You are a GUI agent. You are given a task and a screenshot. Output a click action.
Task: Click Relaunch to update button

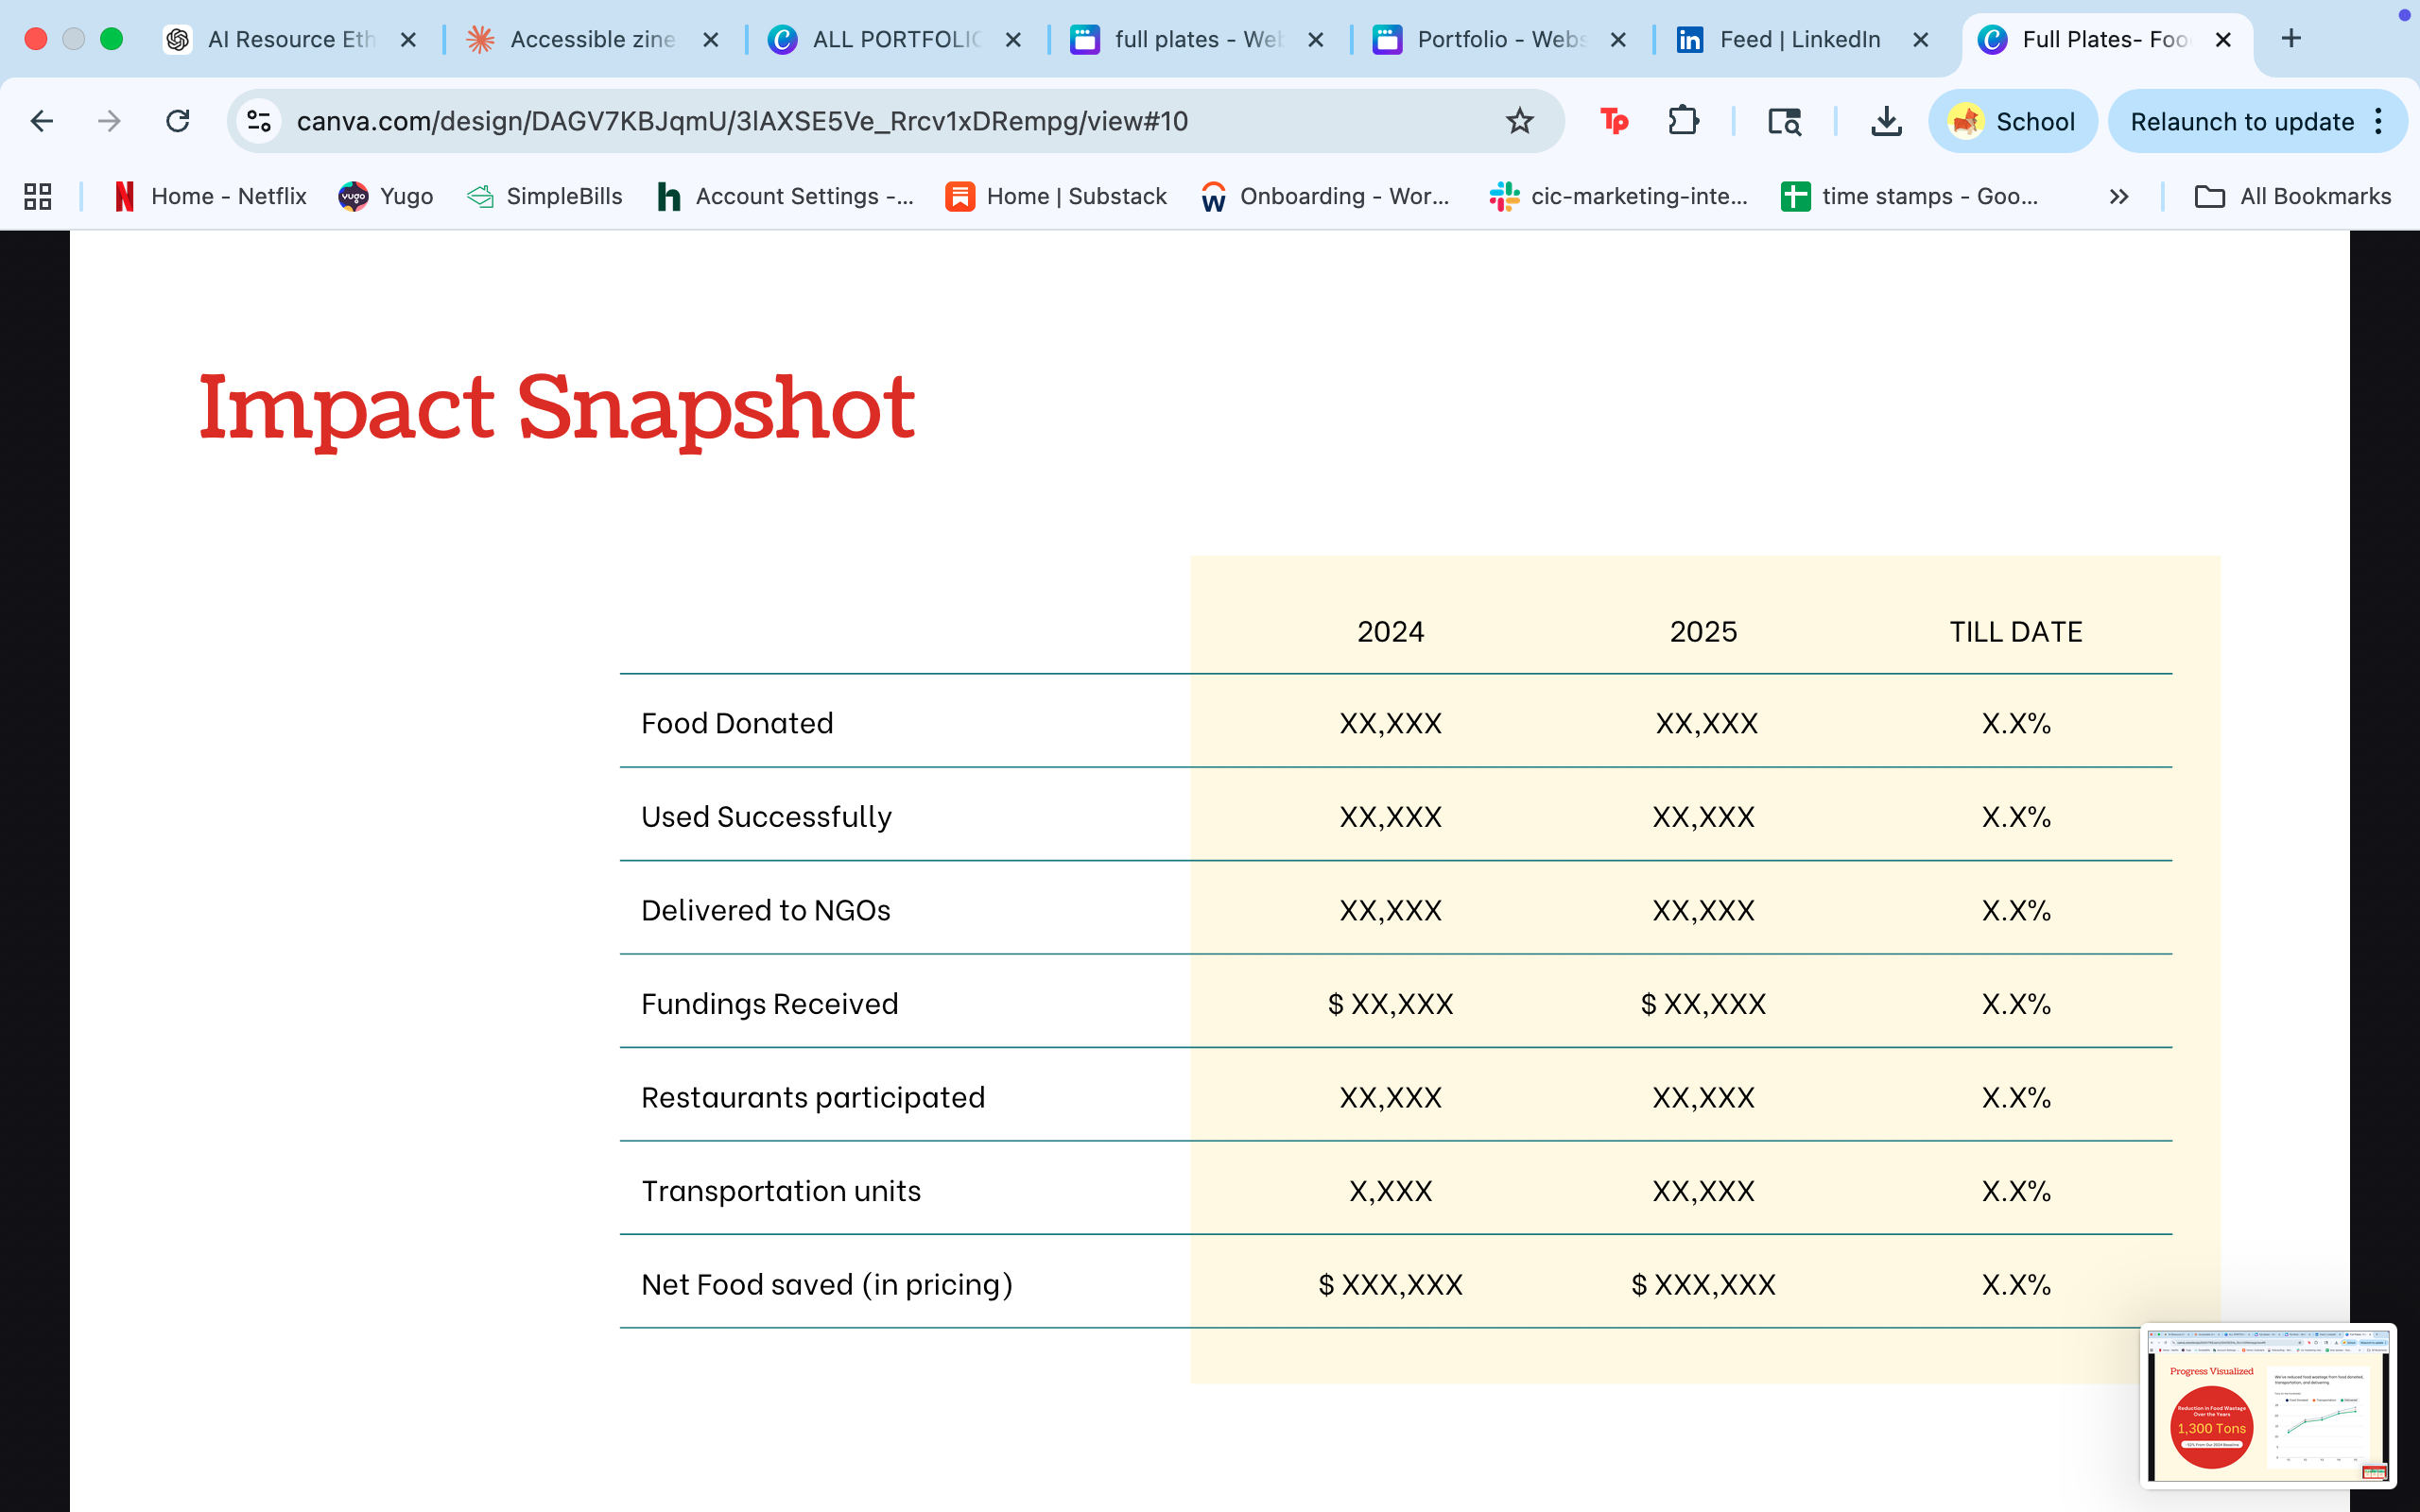[2241, 121]
